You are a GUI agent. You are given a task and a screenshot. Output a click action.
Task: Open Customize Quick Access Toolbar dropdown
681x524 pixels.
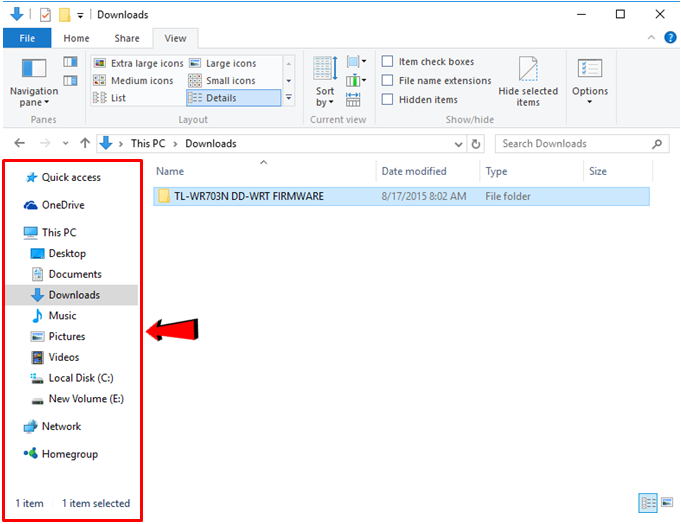click(x=80, y=15)
